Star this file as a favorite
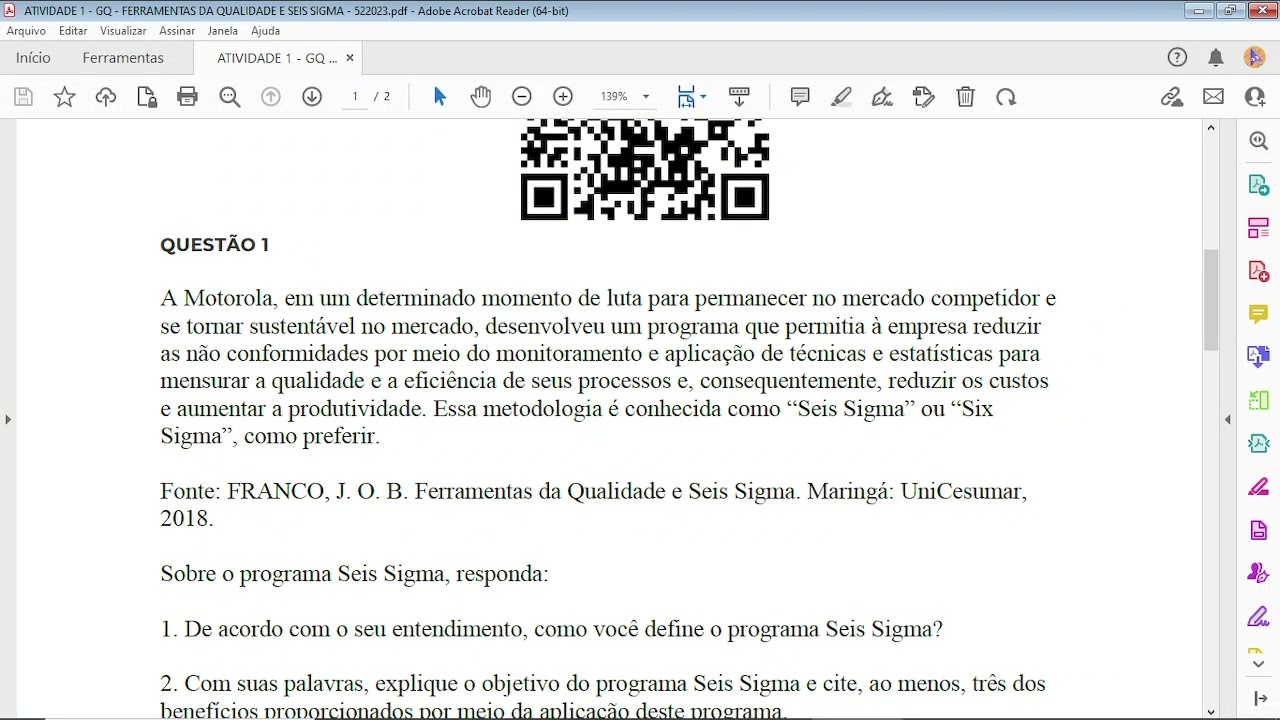The image size is (1280, 720). tap(64, 97)
